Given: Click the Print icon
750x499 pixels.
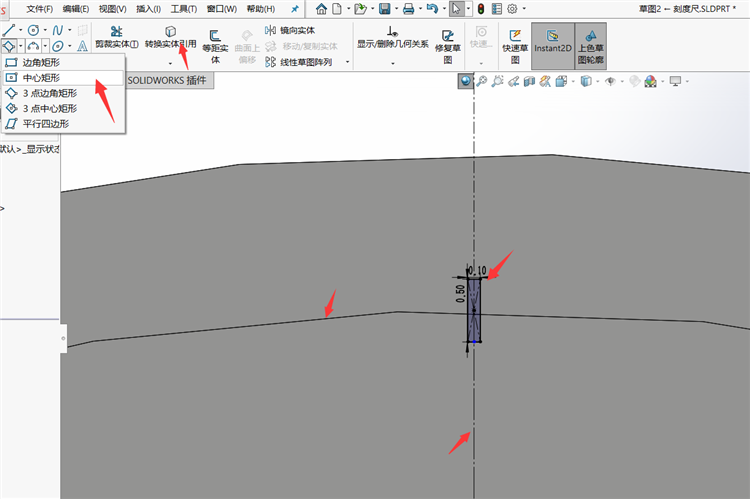Looking at the screenshot, I should pos(408,9).
